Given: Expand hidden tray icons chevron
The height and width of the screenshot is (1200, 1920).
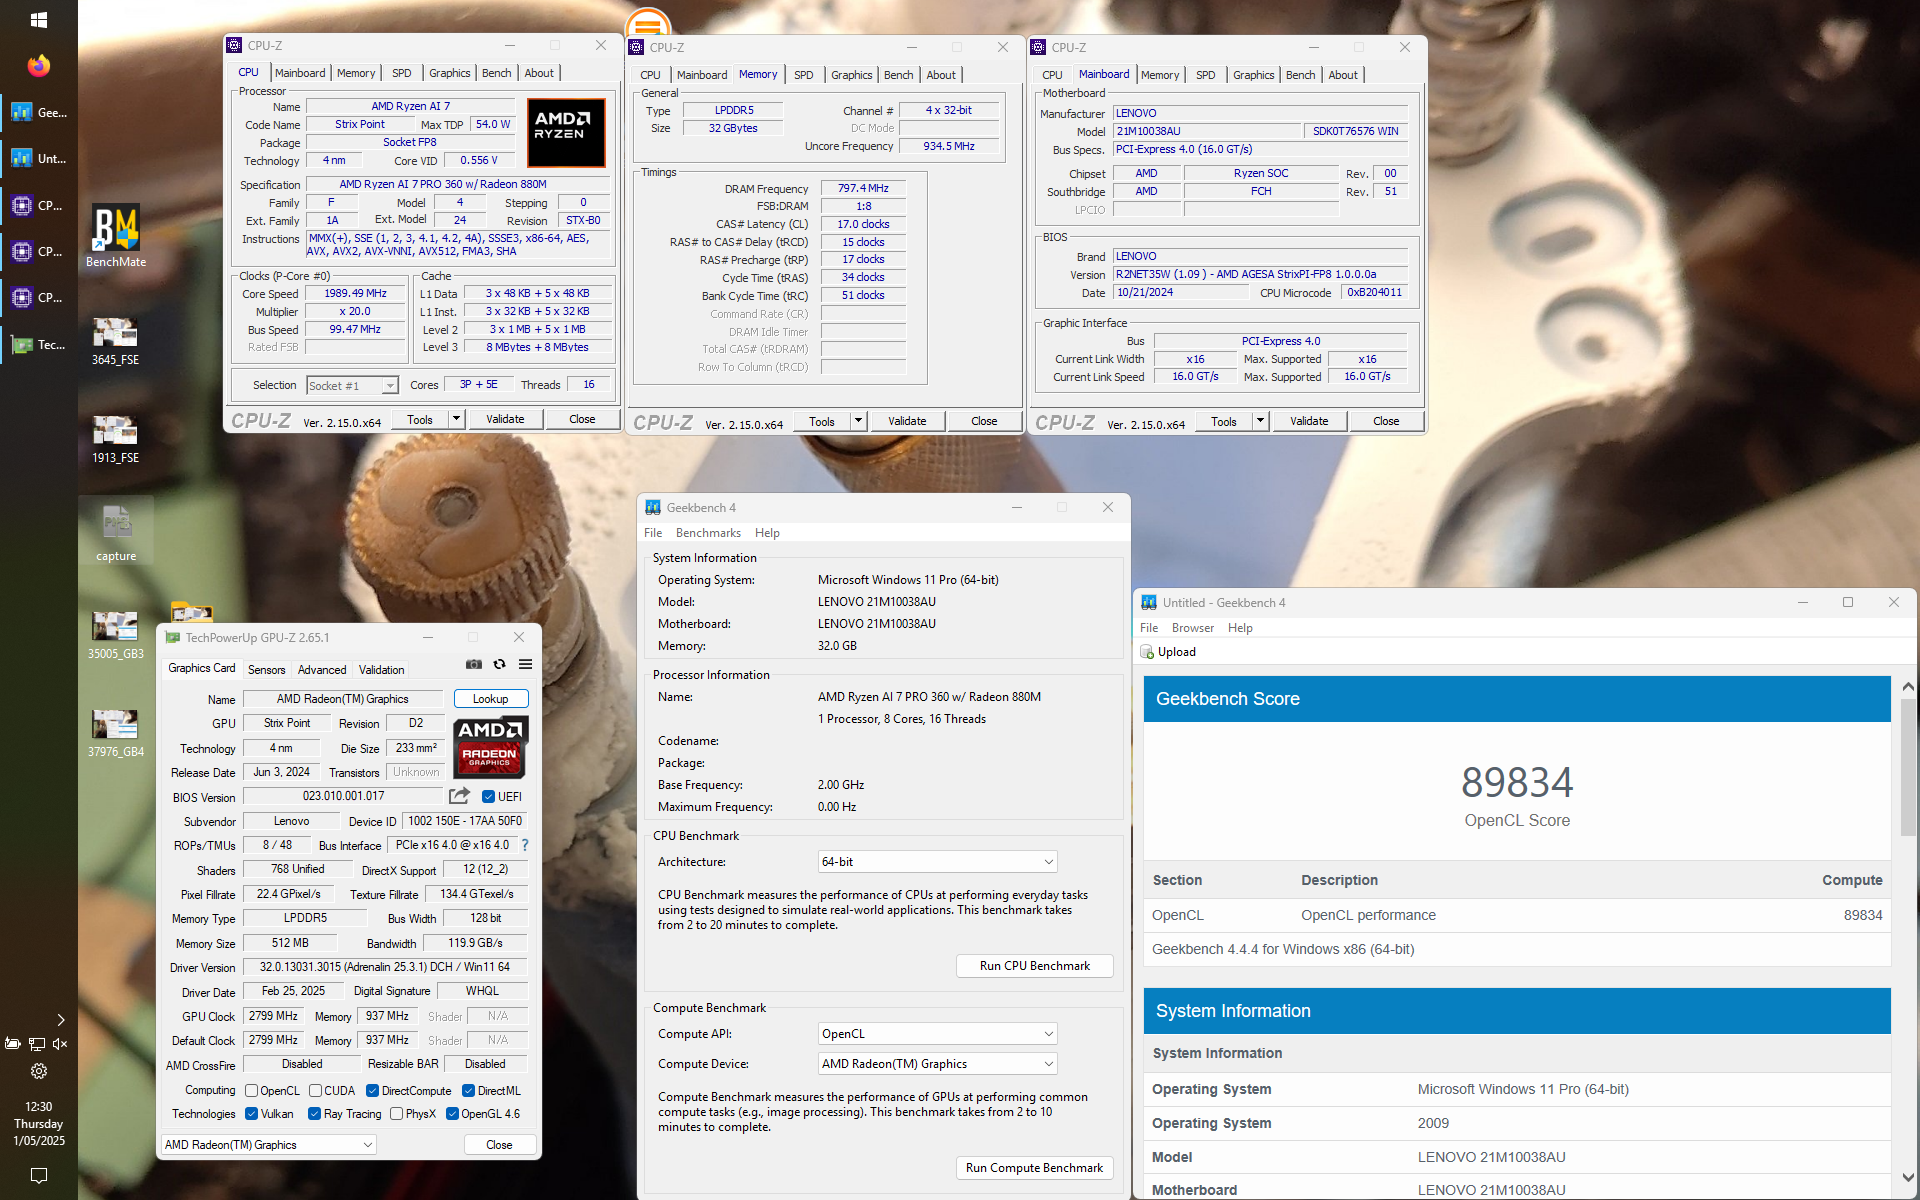Looking at the screenshot, I should [61, 1020].
